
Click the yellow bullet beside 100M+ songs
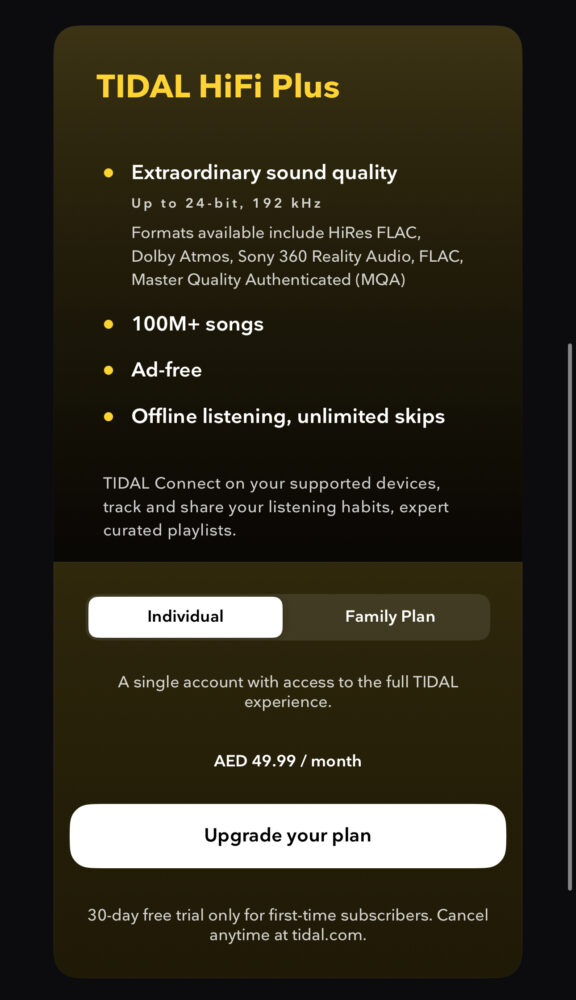coord(108,325)
